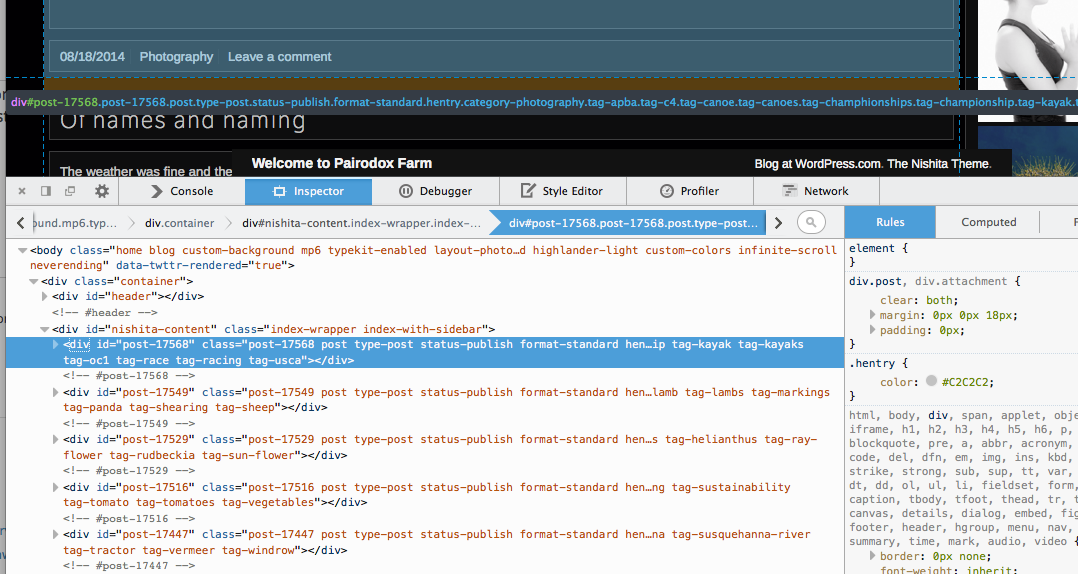
Task: Open developer tools in separate window
Action: [70, 191]
